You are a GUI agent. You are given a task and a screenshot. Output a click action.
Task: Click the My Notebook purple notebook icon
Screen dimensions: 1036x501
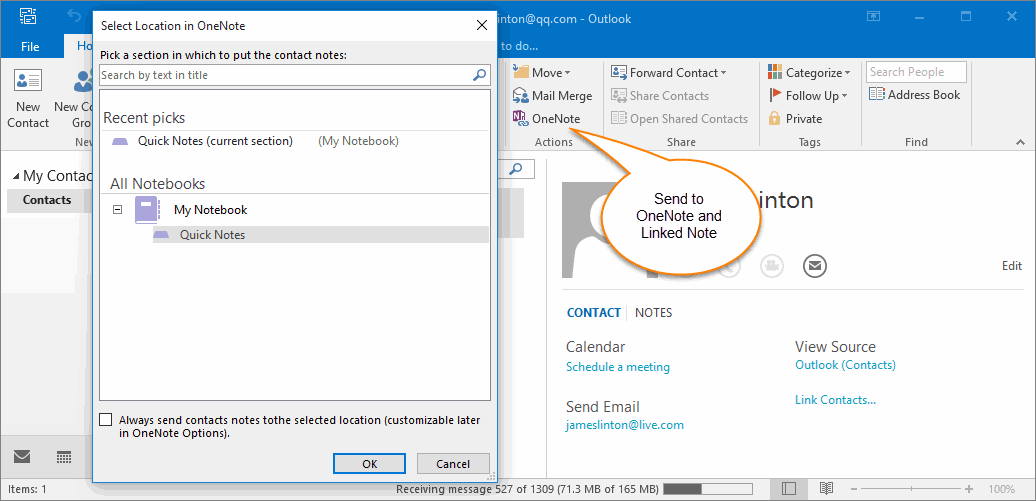(147, 210)
